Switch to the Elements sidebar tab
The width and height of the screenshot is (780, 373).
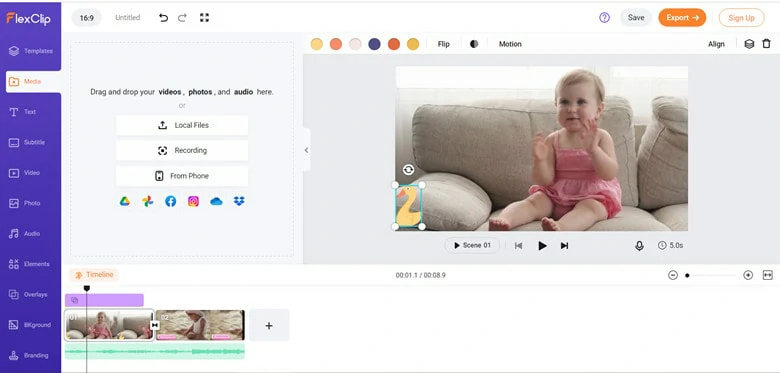pyautogui.click(x=31, y=264)
